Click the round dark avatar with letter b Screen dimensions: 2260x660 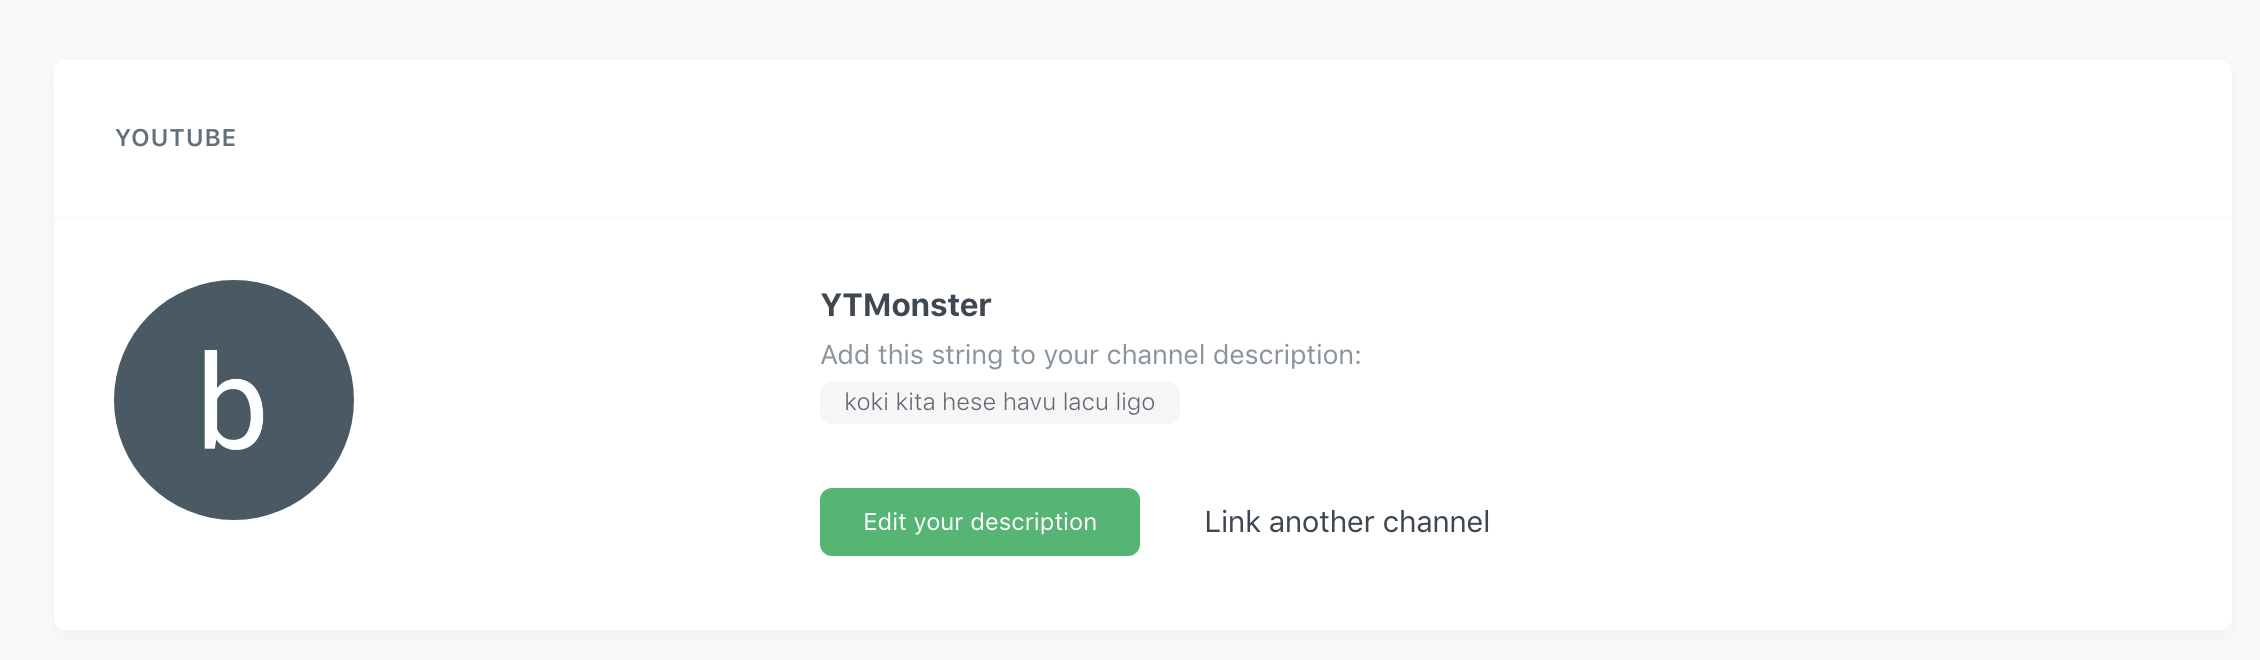pyautogui.click(x=234, y=400)
